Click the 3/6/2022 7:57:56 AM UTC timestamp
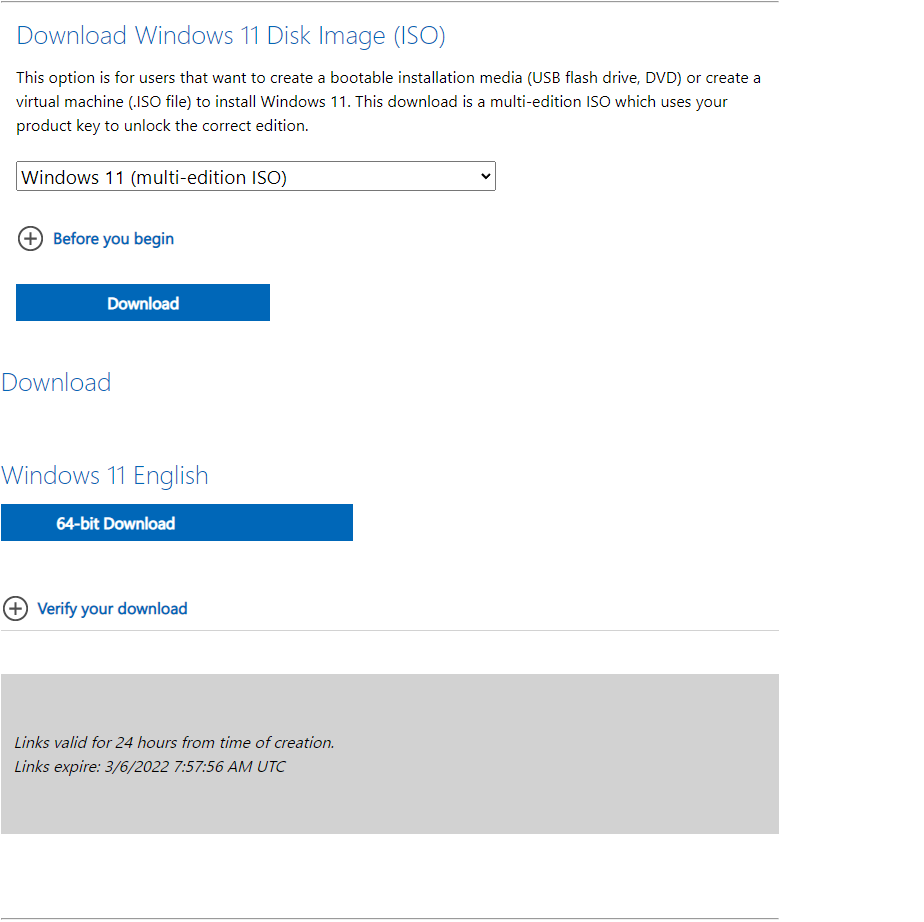Screen dimensions: 924x922 (195, 767)
